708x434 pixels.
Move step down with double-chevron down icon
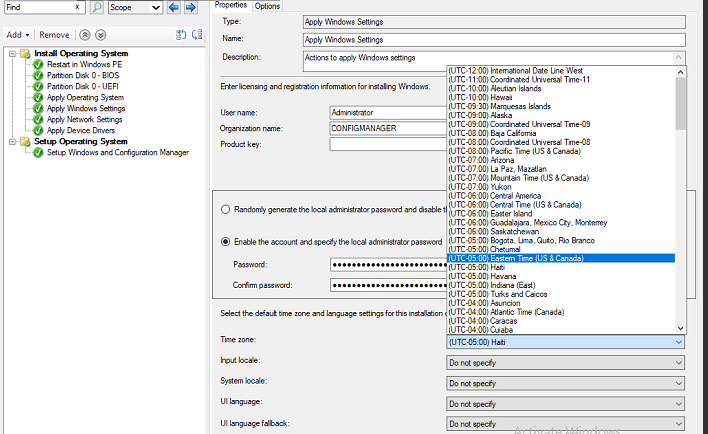[x=101, y=35]
